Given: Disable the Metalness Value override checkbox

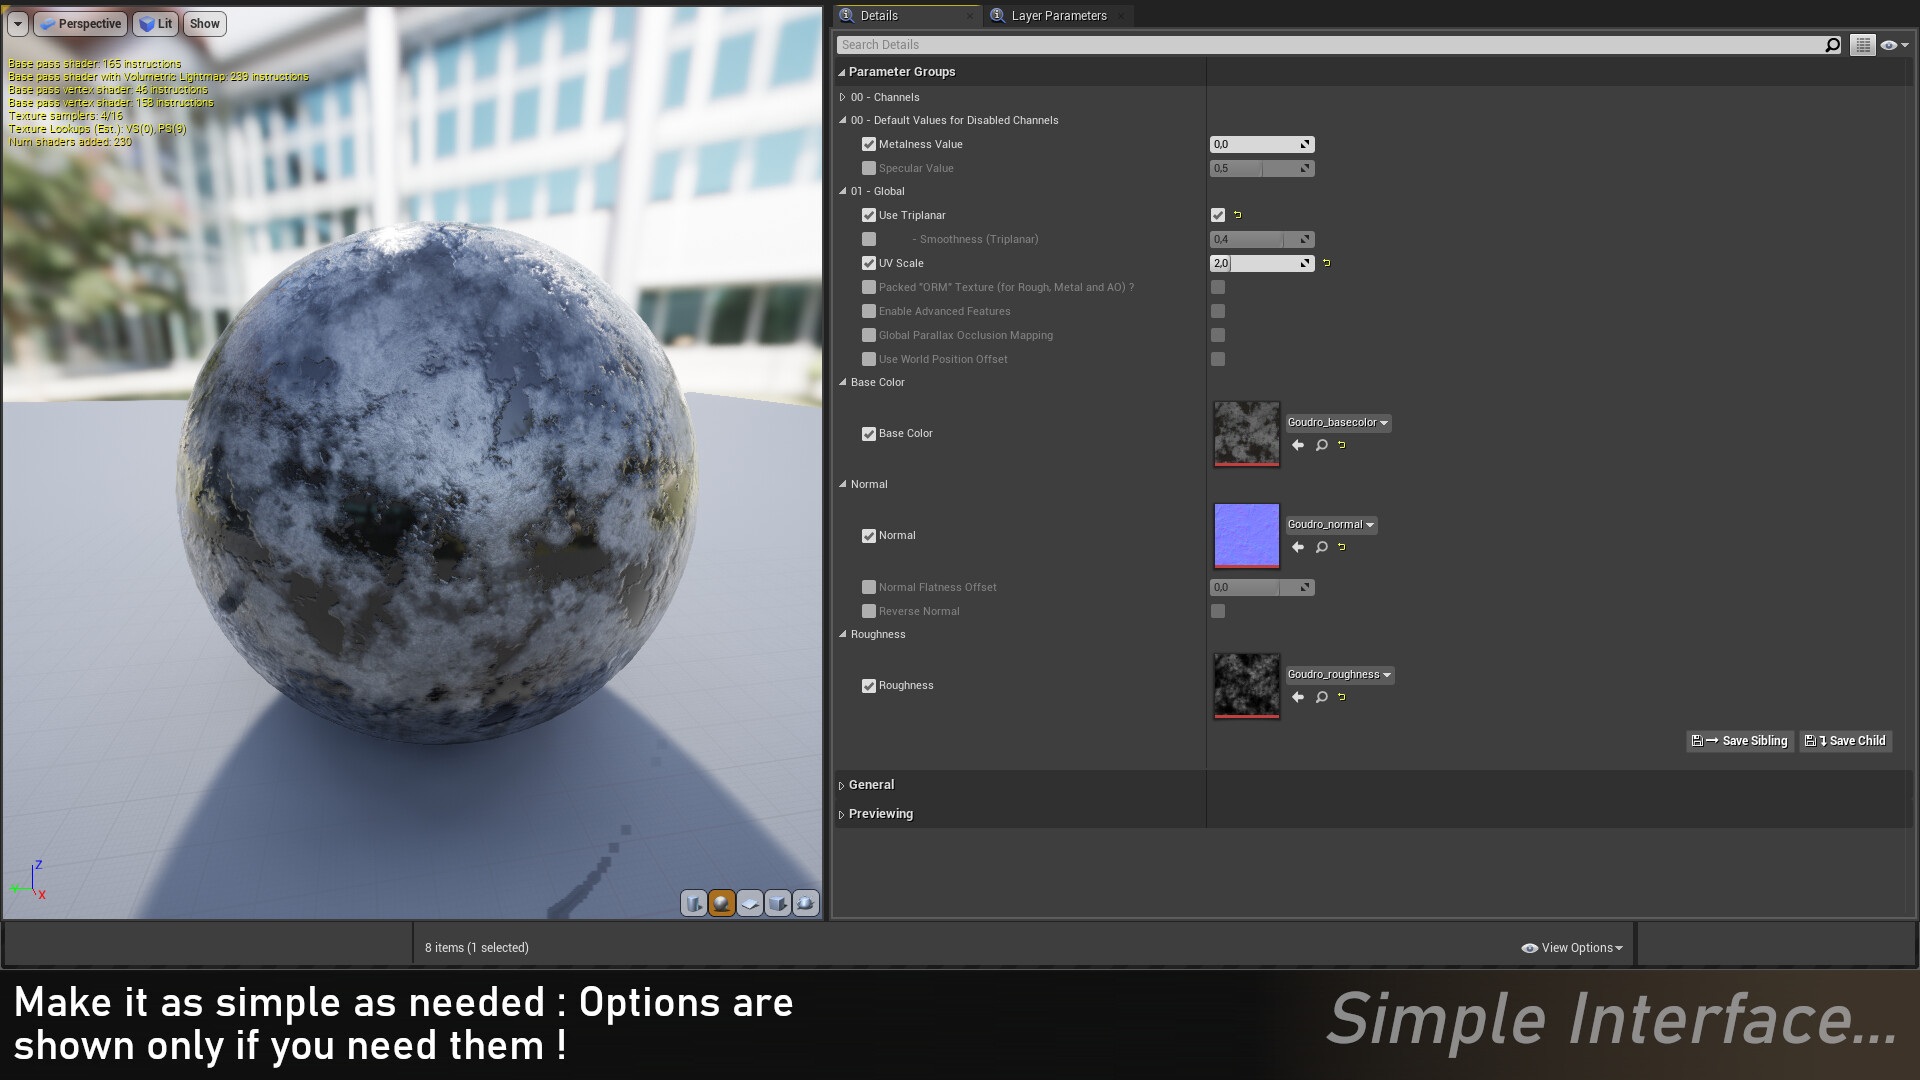Looking at the screenshot, I should (869, 144).
